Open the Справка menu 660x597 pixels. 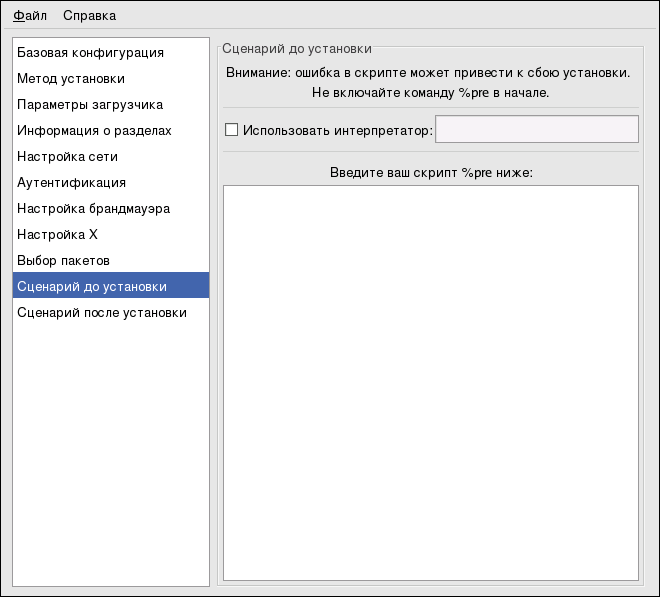(89, 15)
